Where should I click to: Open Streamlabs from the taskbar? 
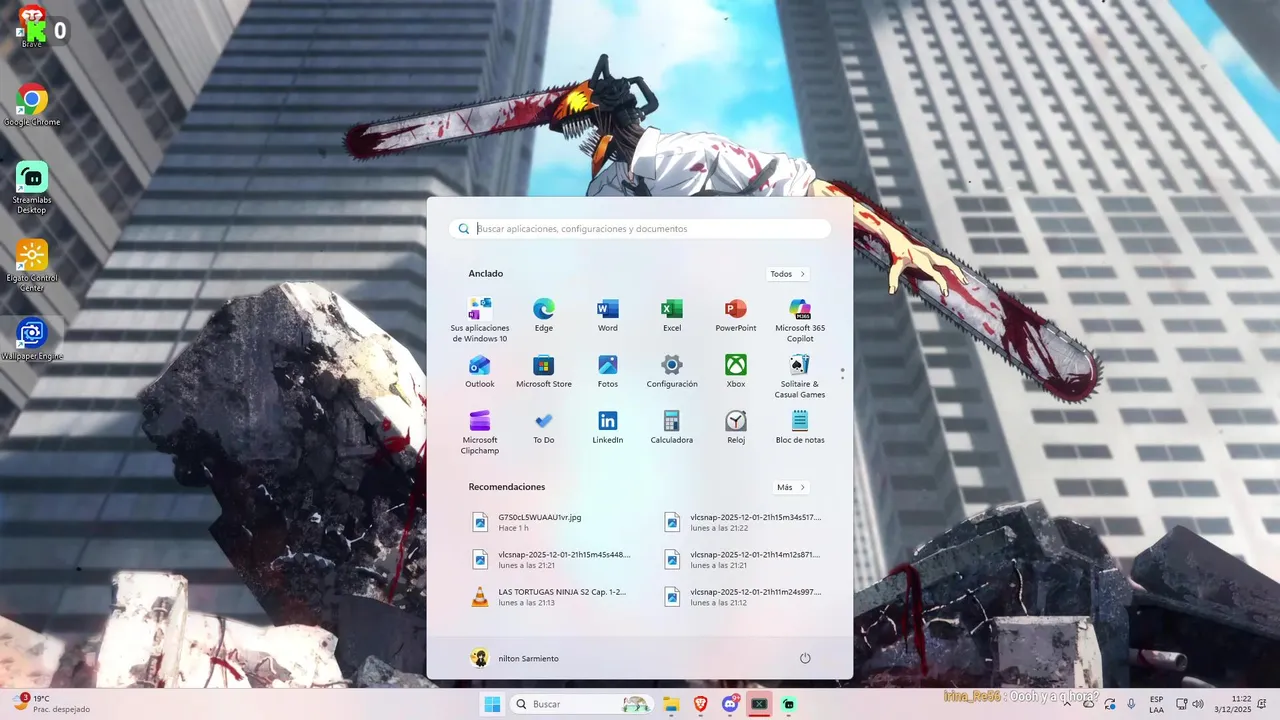(x=789, y=704)
